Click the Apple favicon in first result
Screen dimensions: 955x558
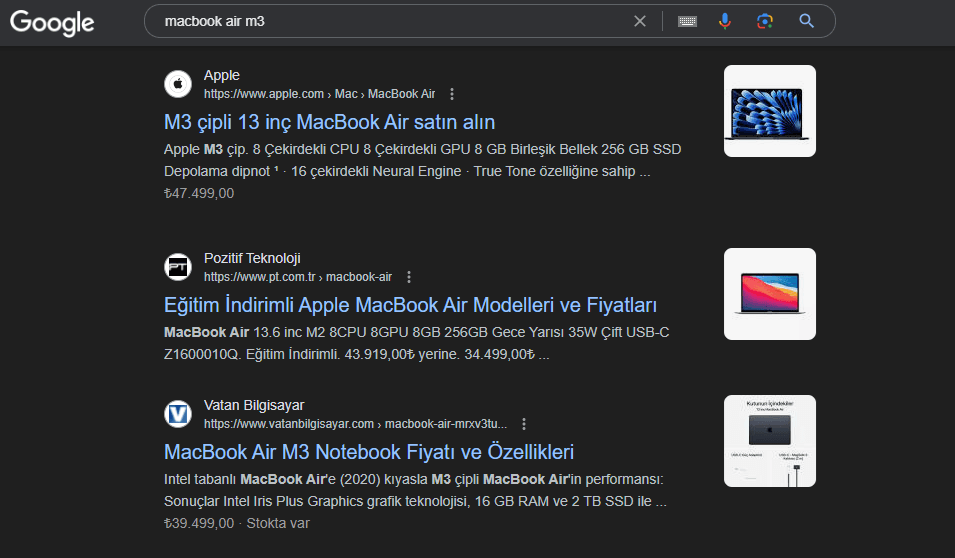[x=178, y=83]
